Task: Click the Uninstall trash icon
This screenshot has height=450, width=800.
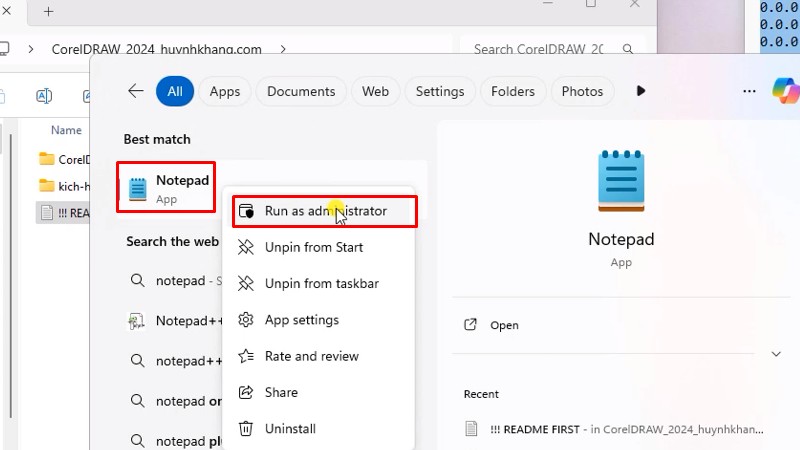Action: [245, 429]
